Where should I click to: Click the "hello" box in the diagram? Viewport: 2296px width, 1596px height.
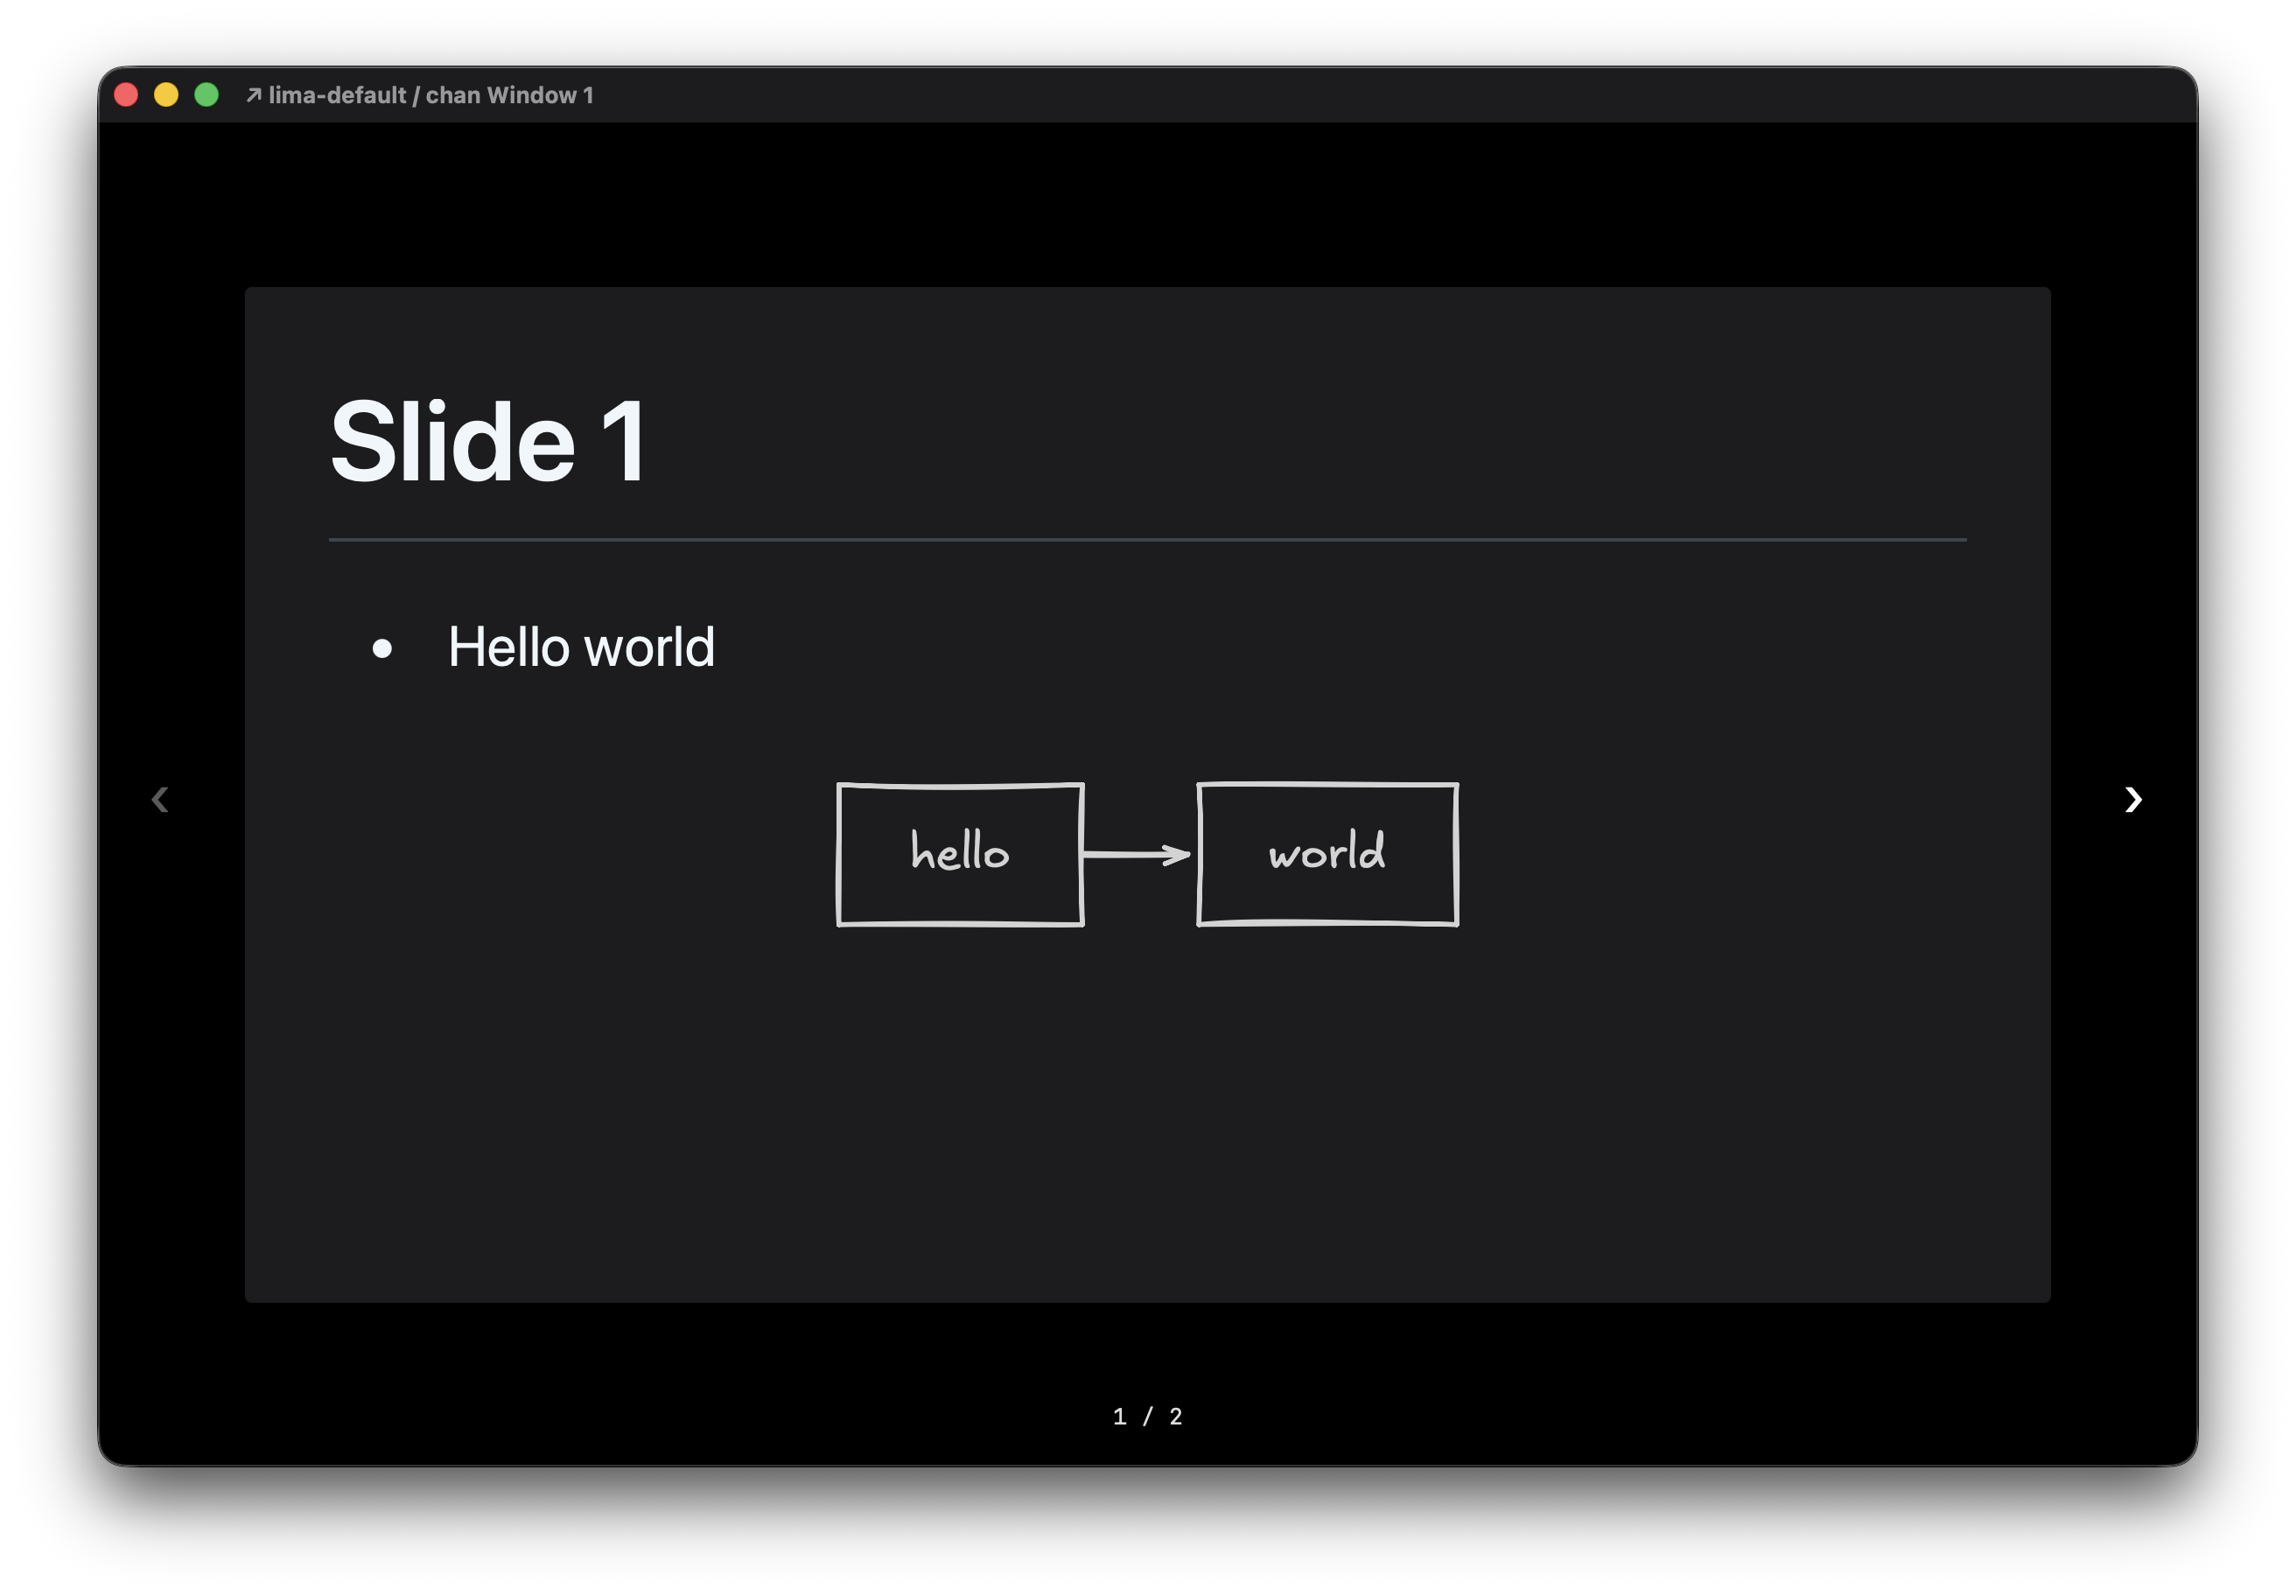tap(960, 854)
